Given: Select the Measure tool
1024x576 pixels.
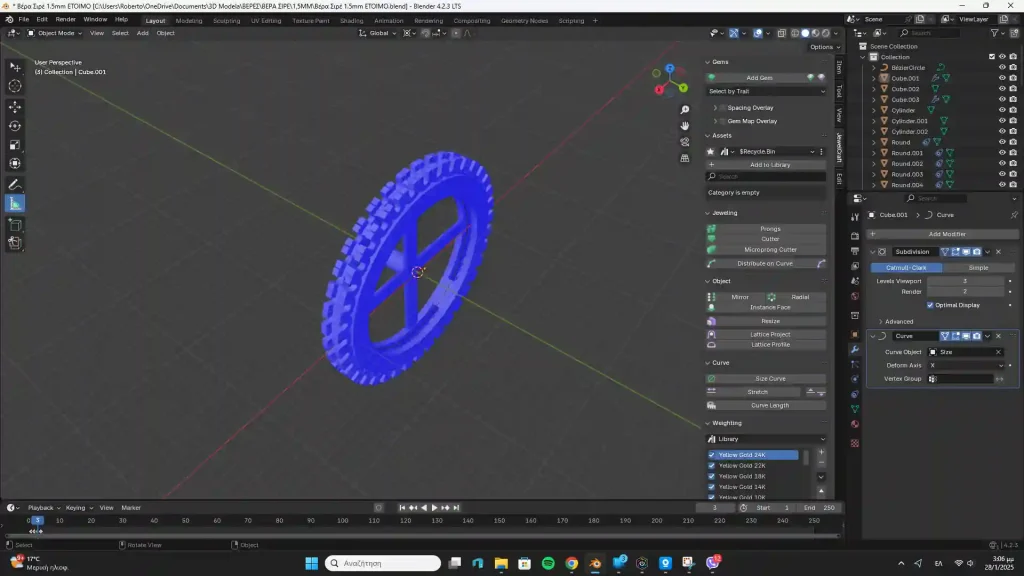Looking at the screenshot, I should point(15,204).
